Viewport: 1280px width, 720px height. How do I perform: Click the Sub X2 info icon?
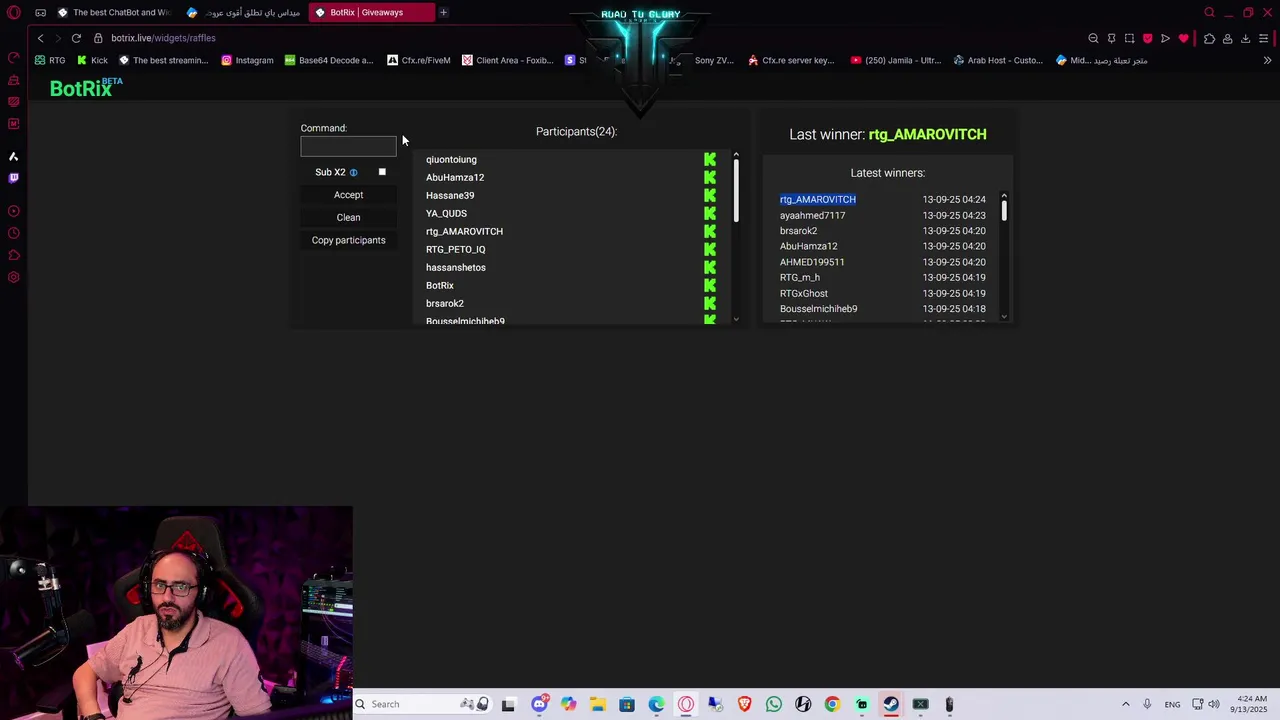pos(353,173)
